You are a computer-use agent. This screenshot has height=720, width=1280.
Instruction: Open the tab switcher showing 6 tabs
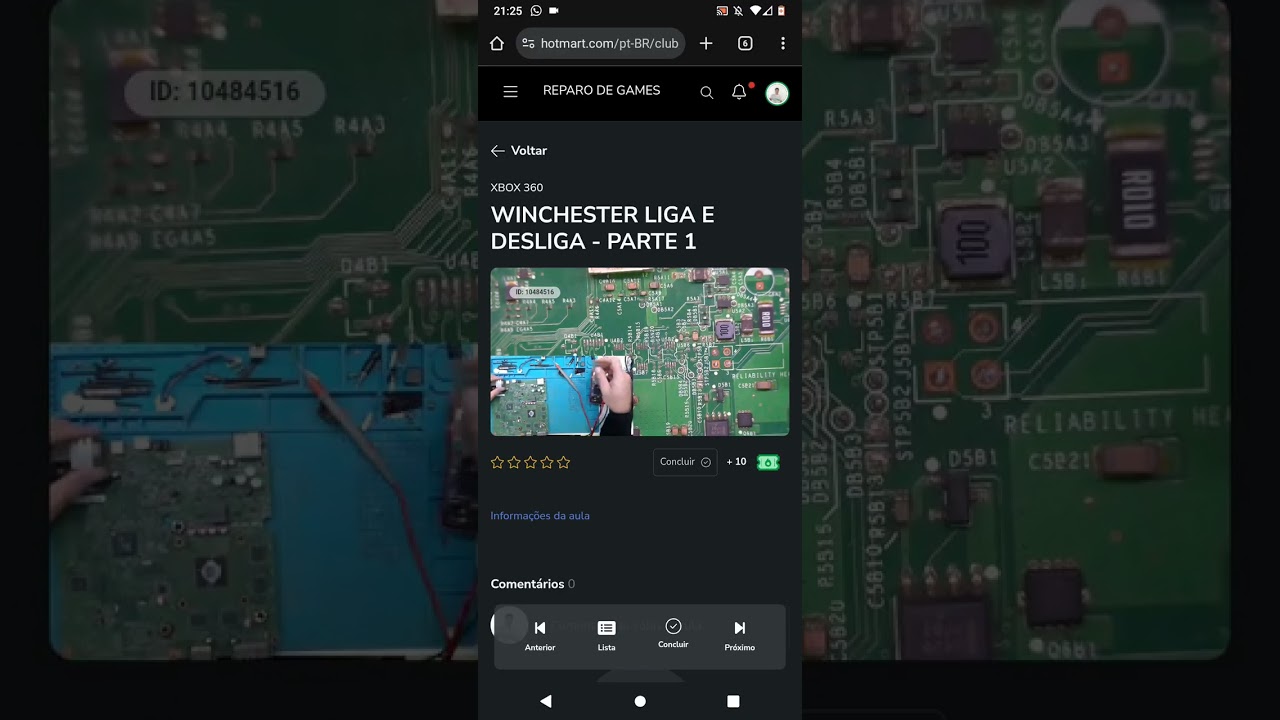point(745,43)
